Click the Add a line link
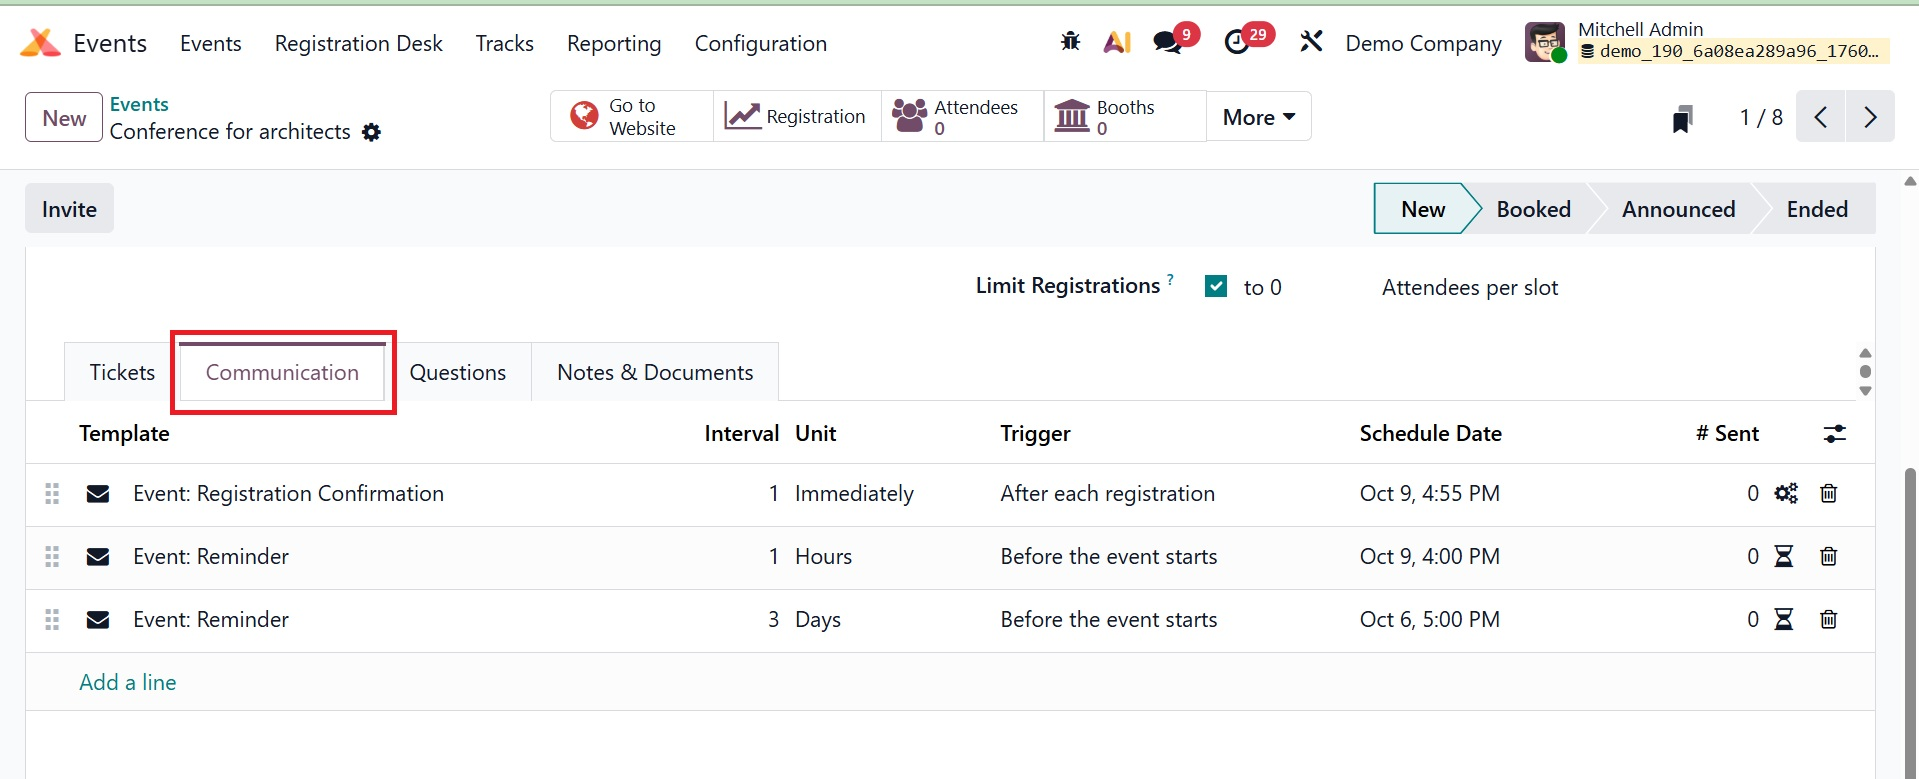The height and width of the screenshot is (779, 1919). [x=128, y=683]
